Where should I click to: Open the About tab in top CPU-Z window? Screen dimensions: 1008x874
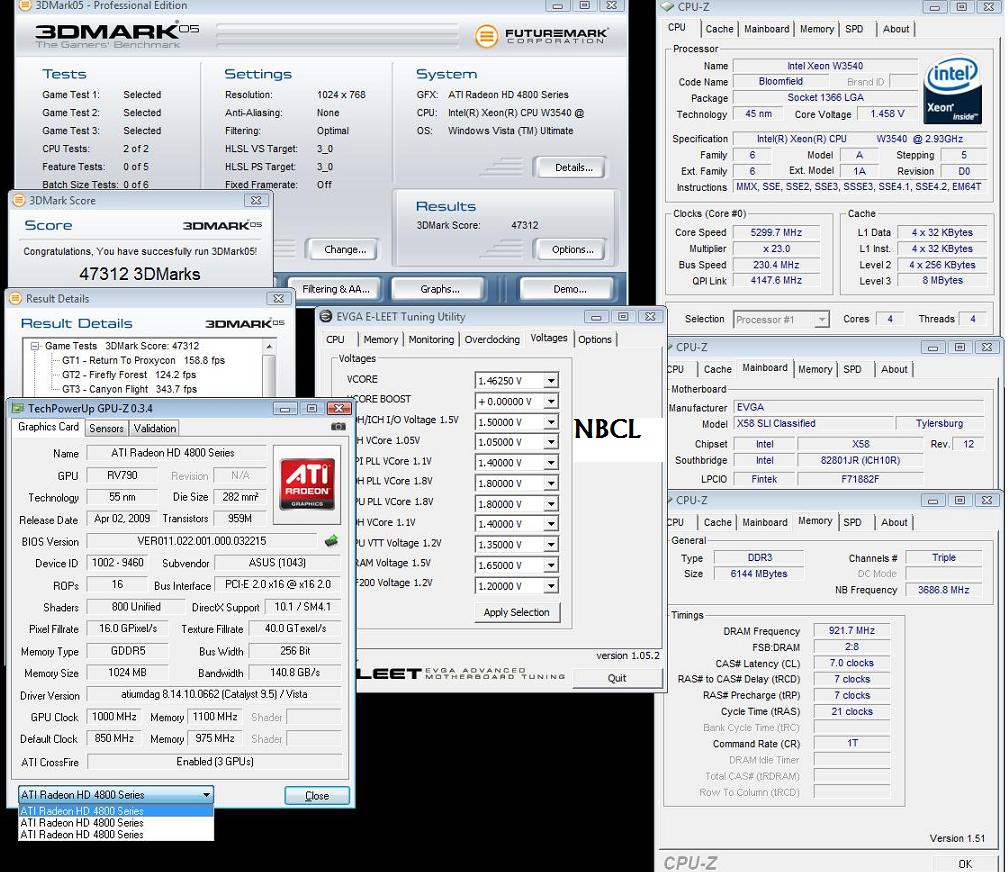tap(896, 29)
